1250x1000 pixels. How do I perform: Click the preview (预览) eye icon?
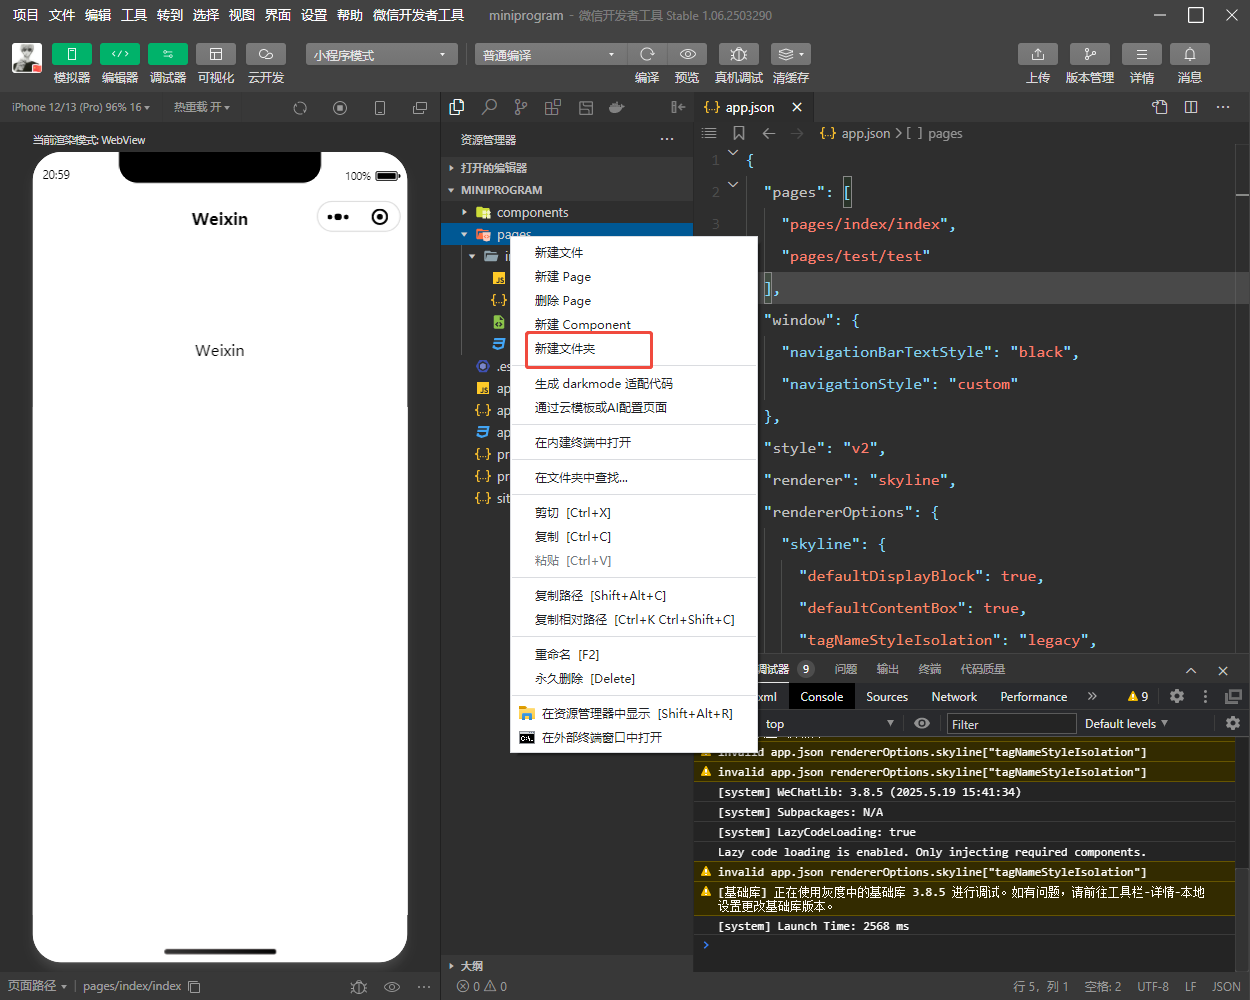click(687, 54)
